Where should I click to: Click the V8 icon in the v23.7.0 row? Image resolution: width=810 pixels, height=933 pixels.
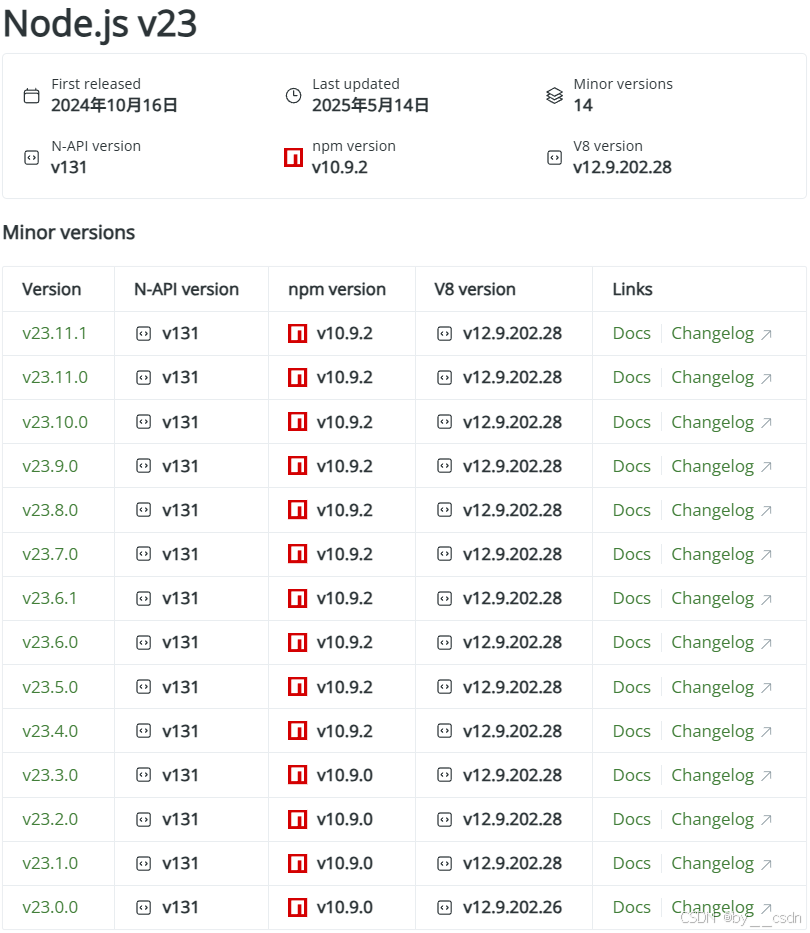(445, 554)
